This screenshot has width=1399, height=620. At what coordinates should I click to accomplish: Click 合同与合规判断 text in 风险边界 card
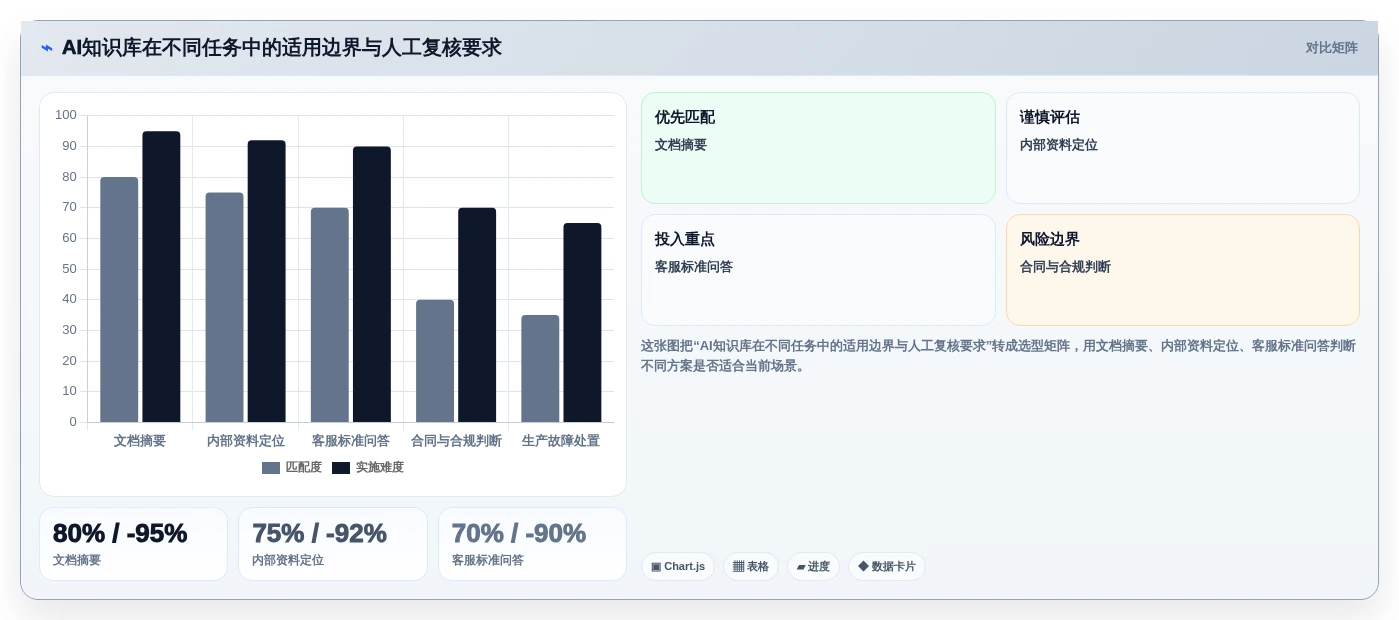pyautogui.click(x=1065, y=267)
